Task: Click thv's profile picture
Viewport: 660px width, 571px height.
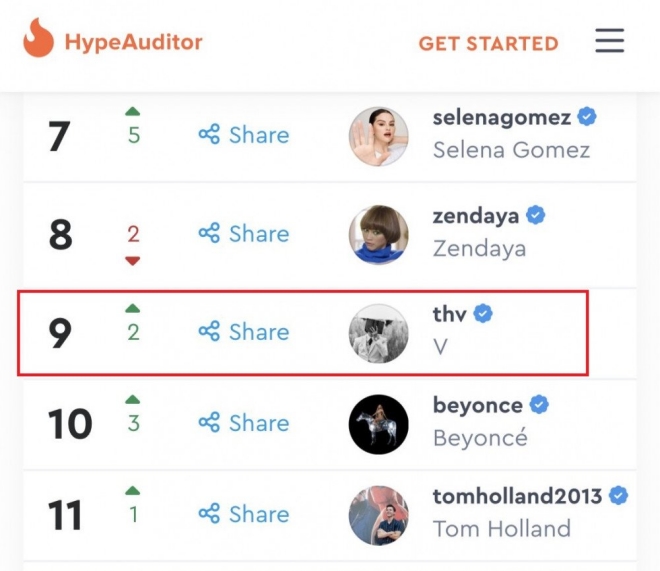Action: pos(378,333)
